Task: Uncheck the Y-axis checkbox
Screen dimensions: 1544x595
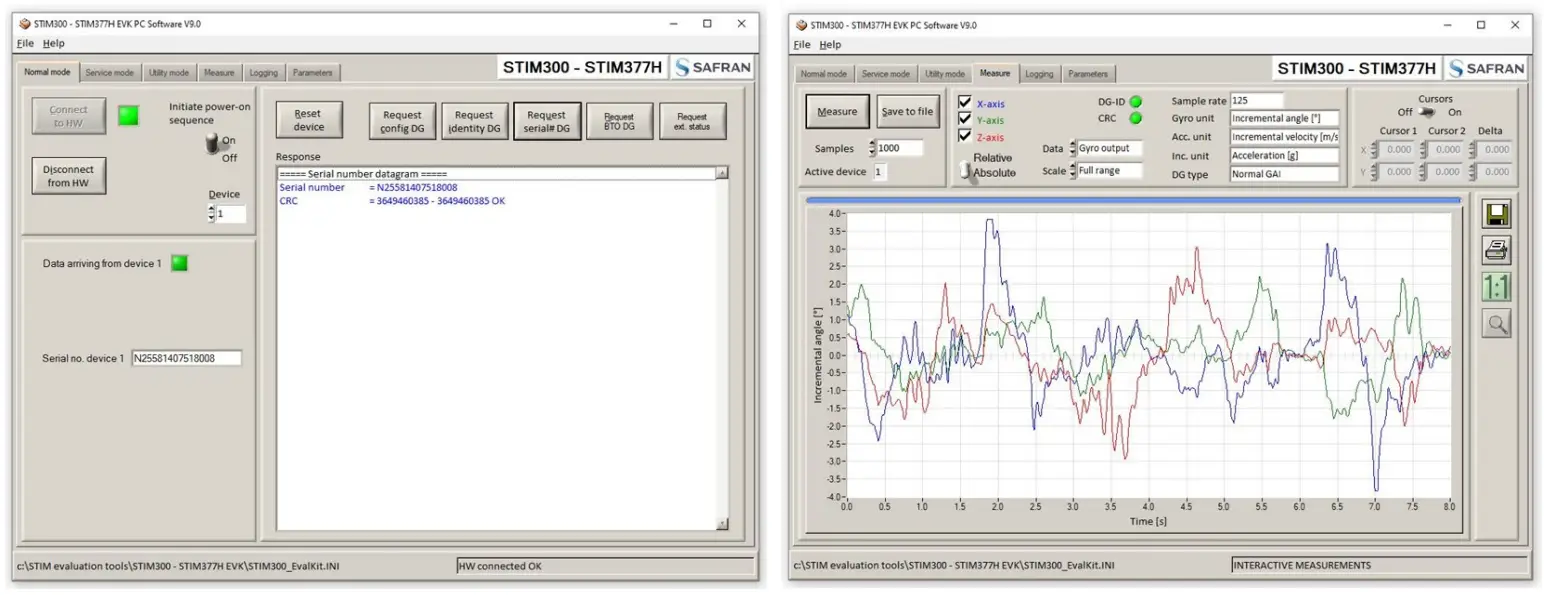Action: point(965,119)
